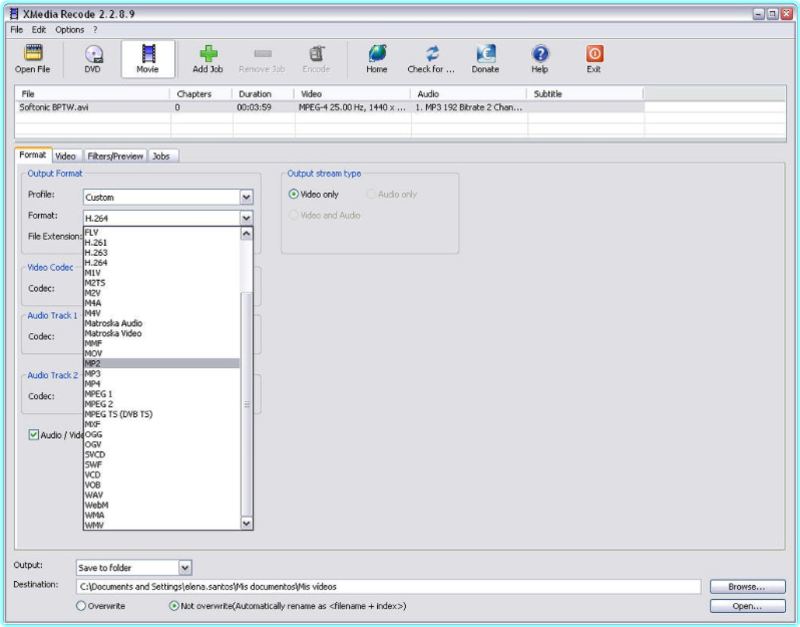Click the Chapters column header
Screen dimensions: 800x627
point(201,94)
